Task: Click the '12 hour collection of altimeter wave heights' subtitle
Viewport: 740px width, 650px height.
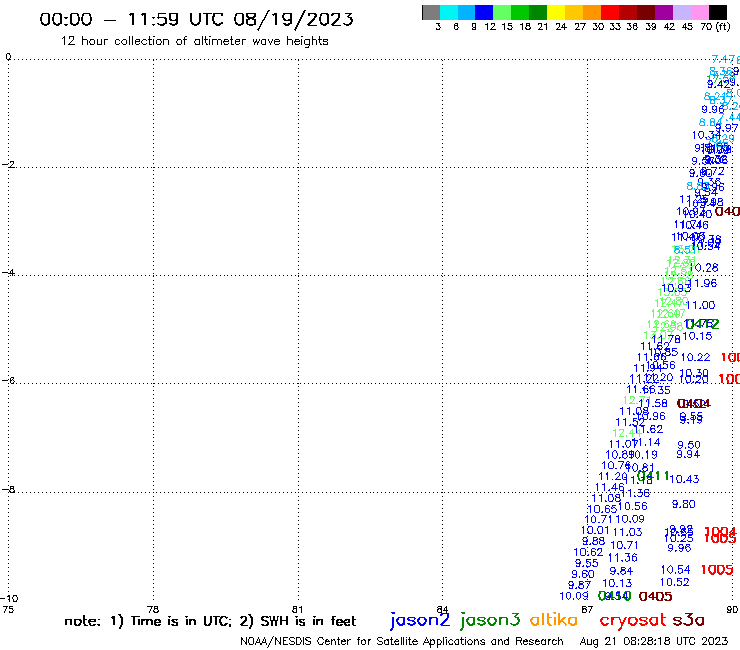Action: pos(194,41)
